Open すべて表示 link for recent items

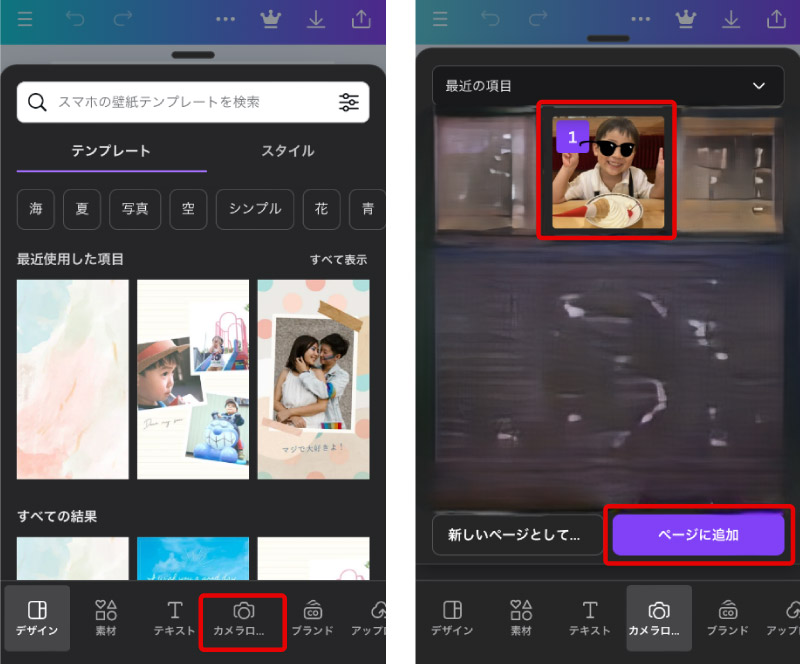[339, 260]
